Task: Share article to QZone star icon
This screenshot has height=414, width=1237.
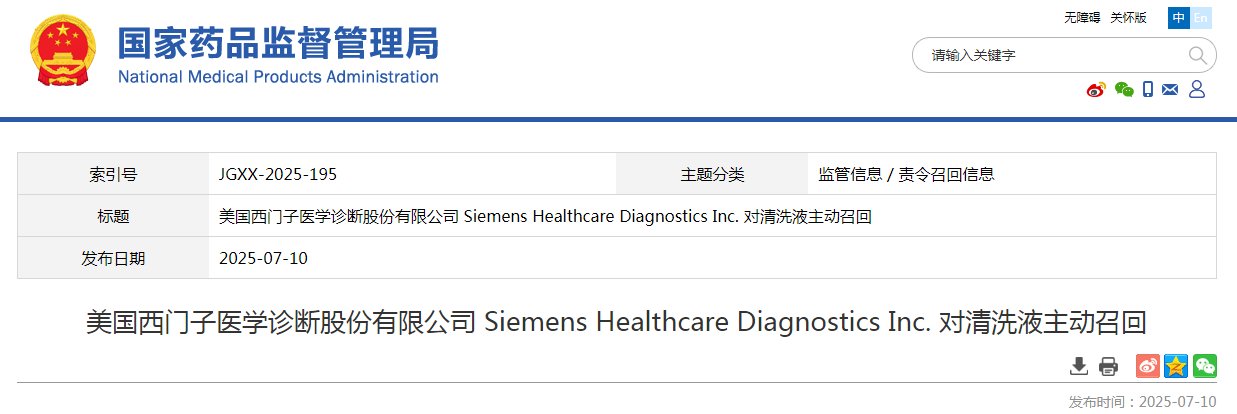Action: coord(1177,366)
